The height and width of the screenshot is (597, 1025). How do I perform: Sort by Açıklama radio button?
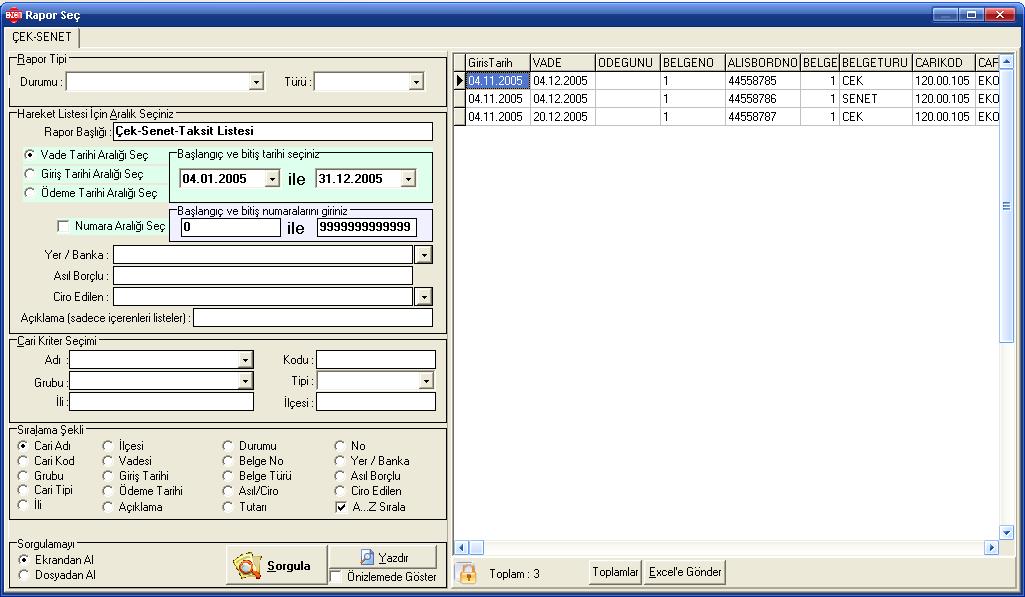(x=108, y=507)
